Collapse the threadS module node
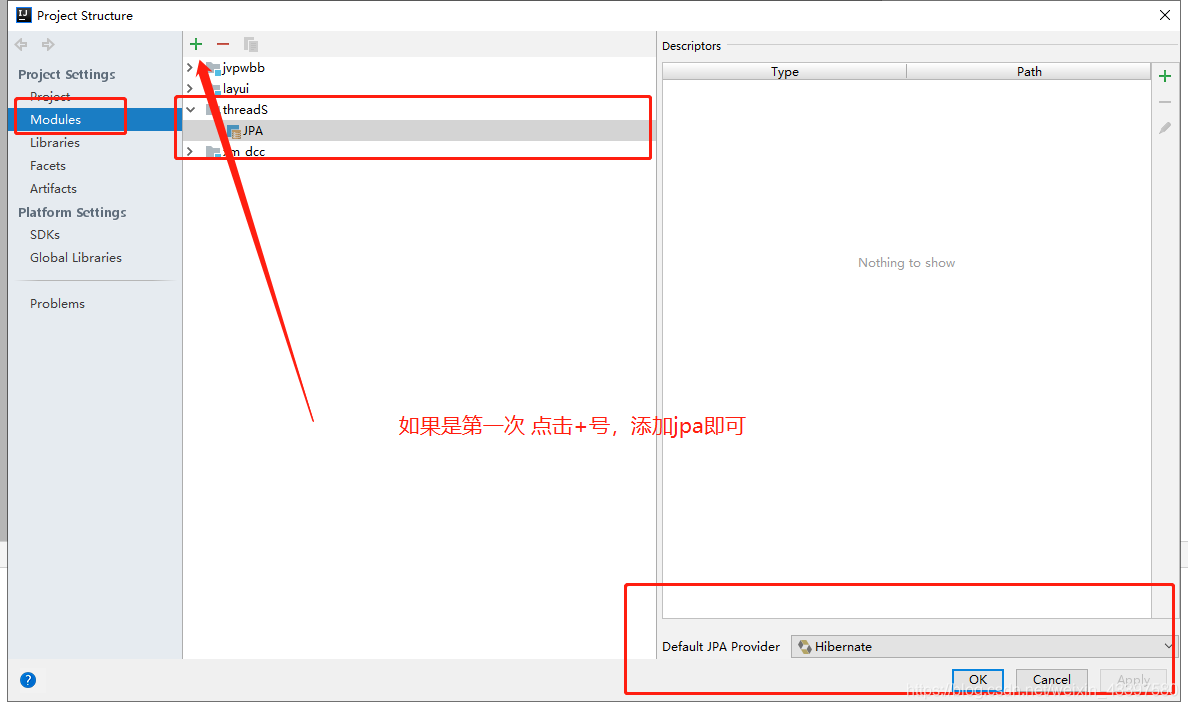 [x=190, y=110]
